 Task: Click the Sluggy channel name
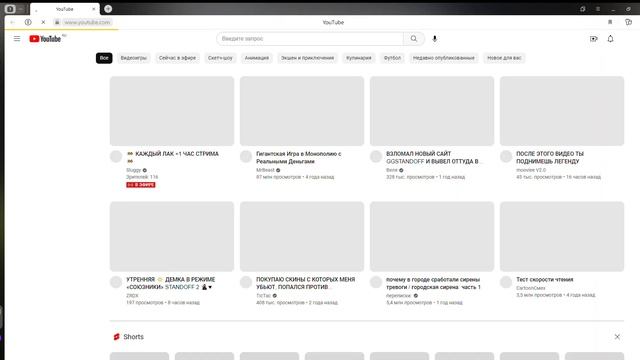133,170
